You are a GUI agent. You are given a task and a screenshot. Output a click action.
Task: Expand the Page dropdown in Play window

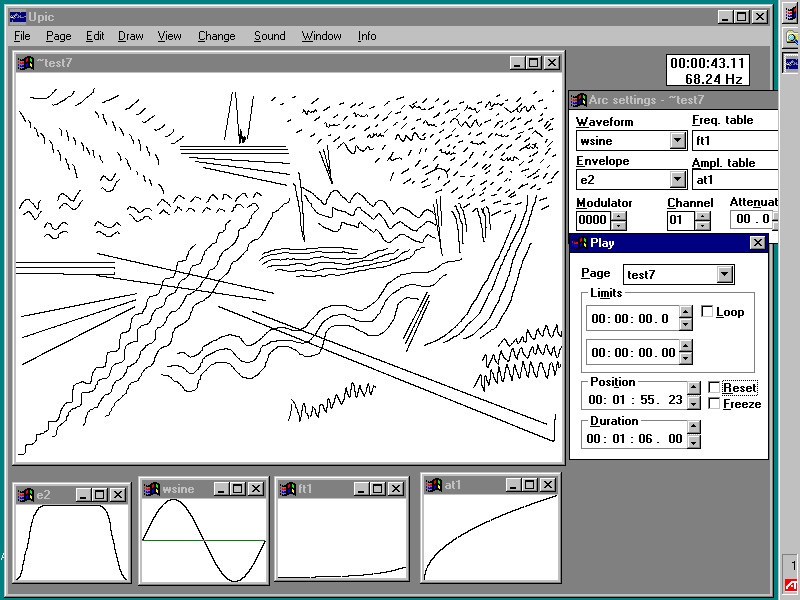(x=724, y=274)
